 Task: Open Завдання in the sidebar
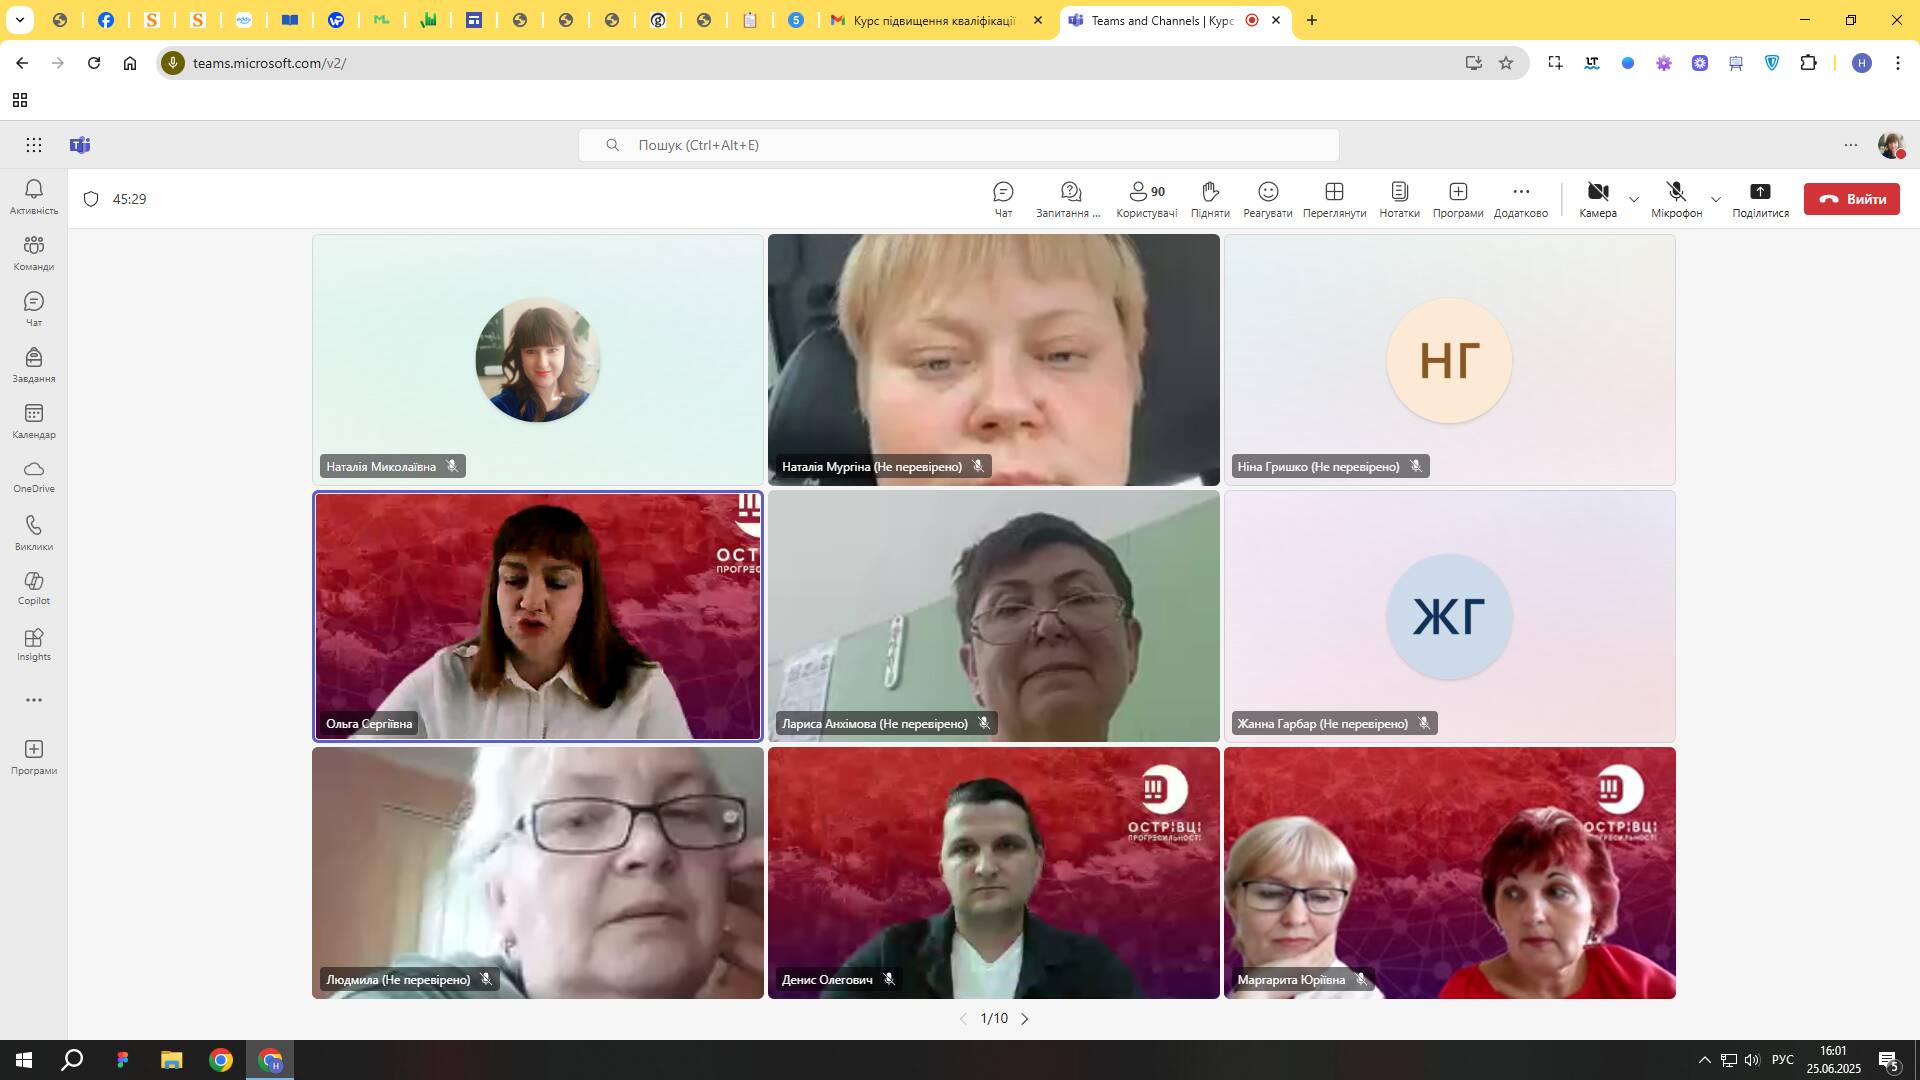(34, 365)
